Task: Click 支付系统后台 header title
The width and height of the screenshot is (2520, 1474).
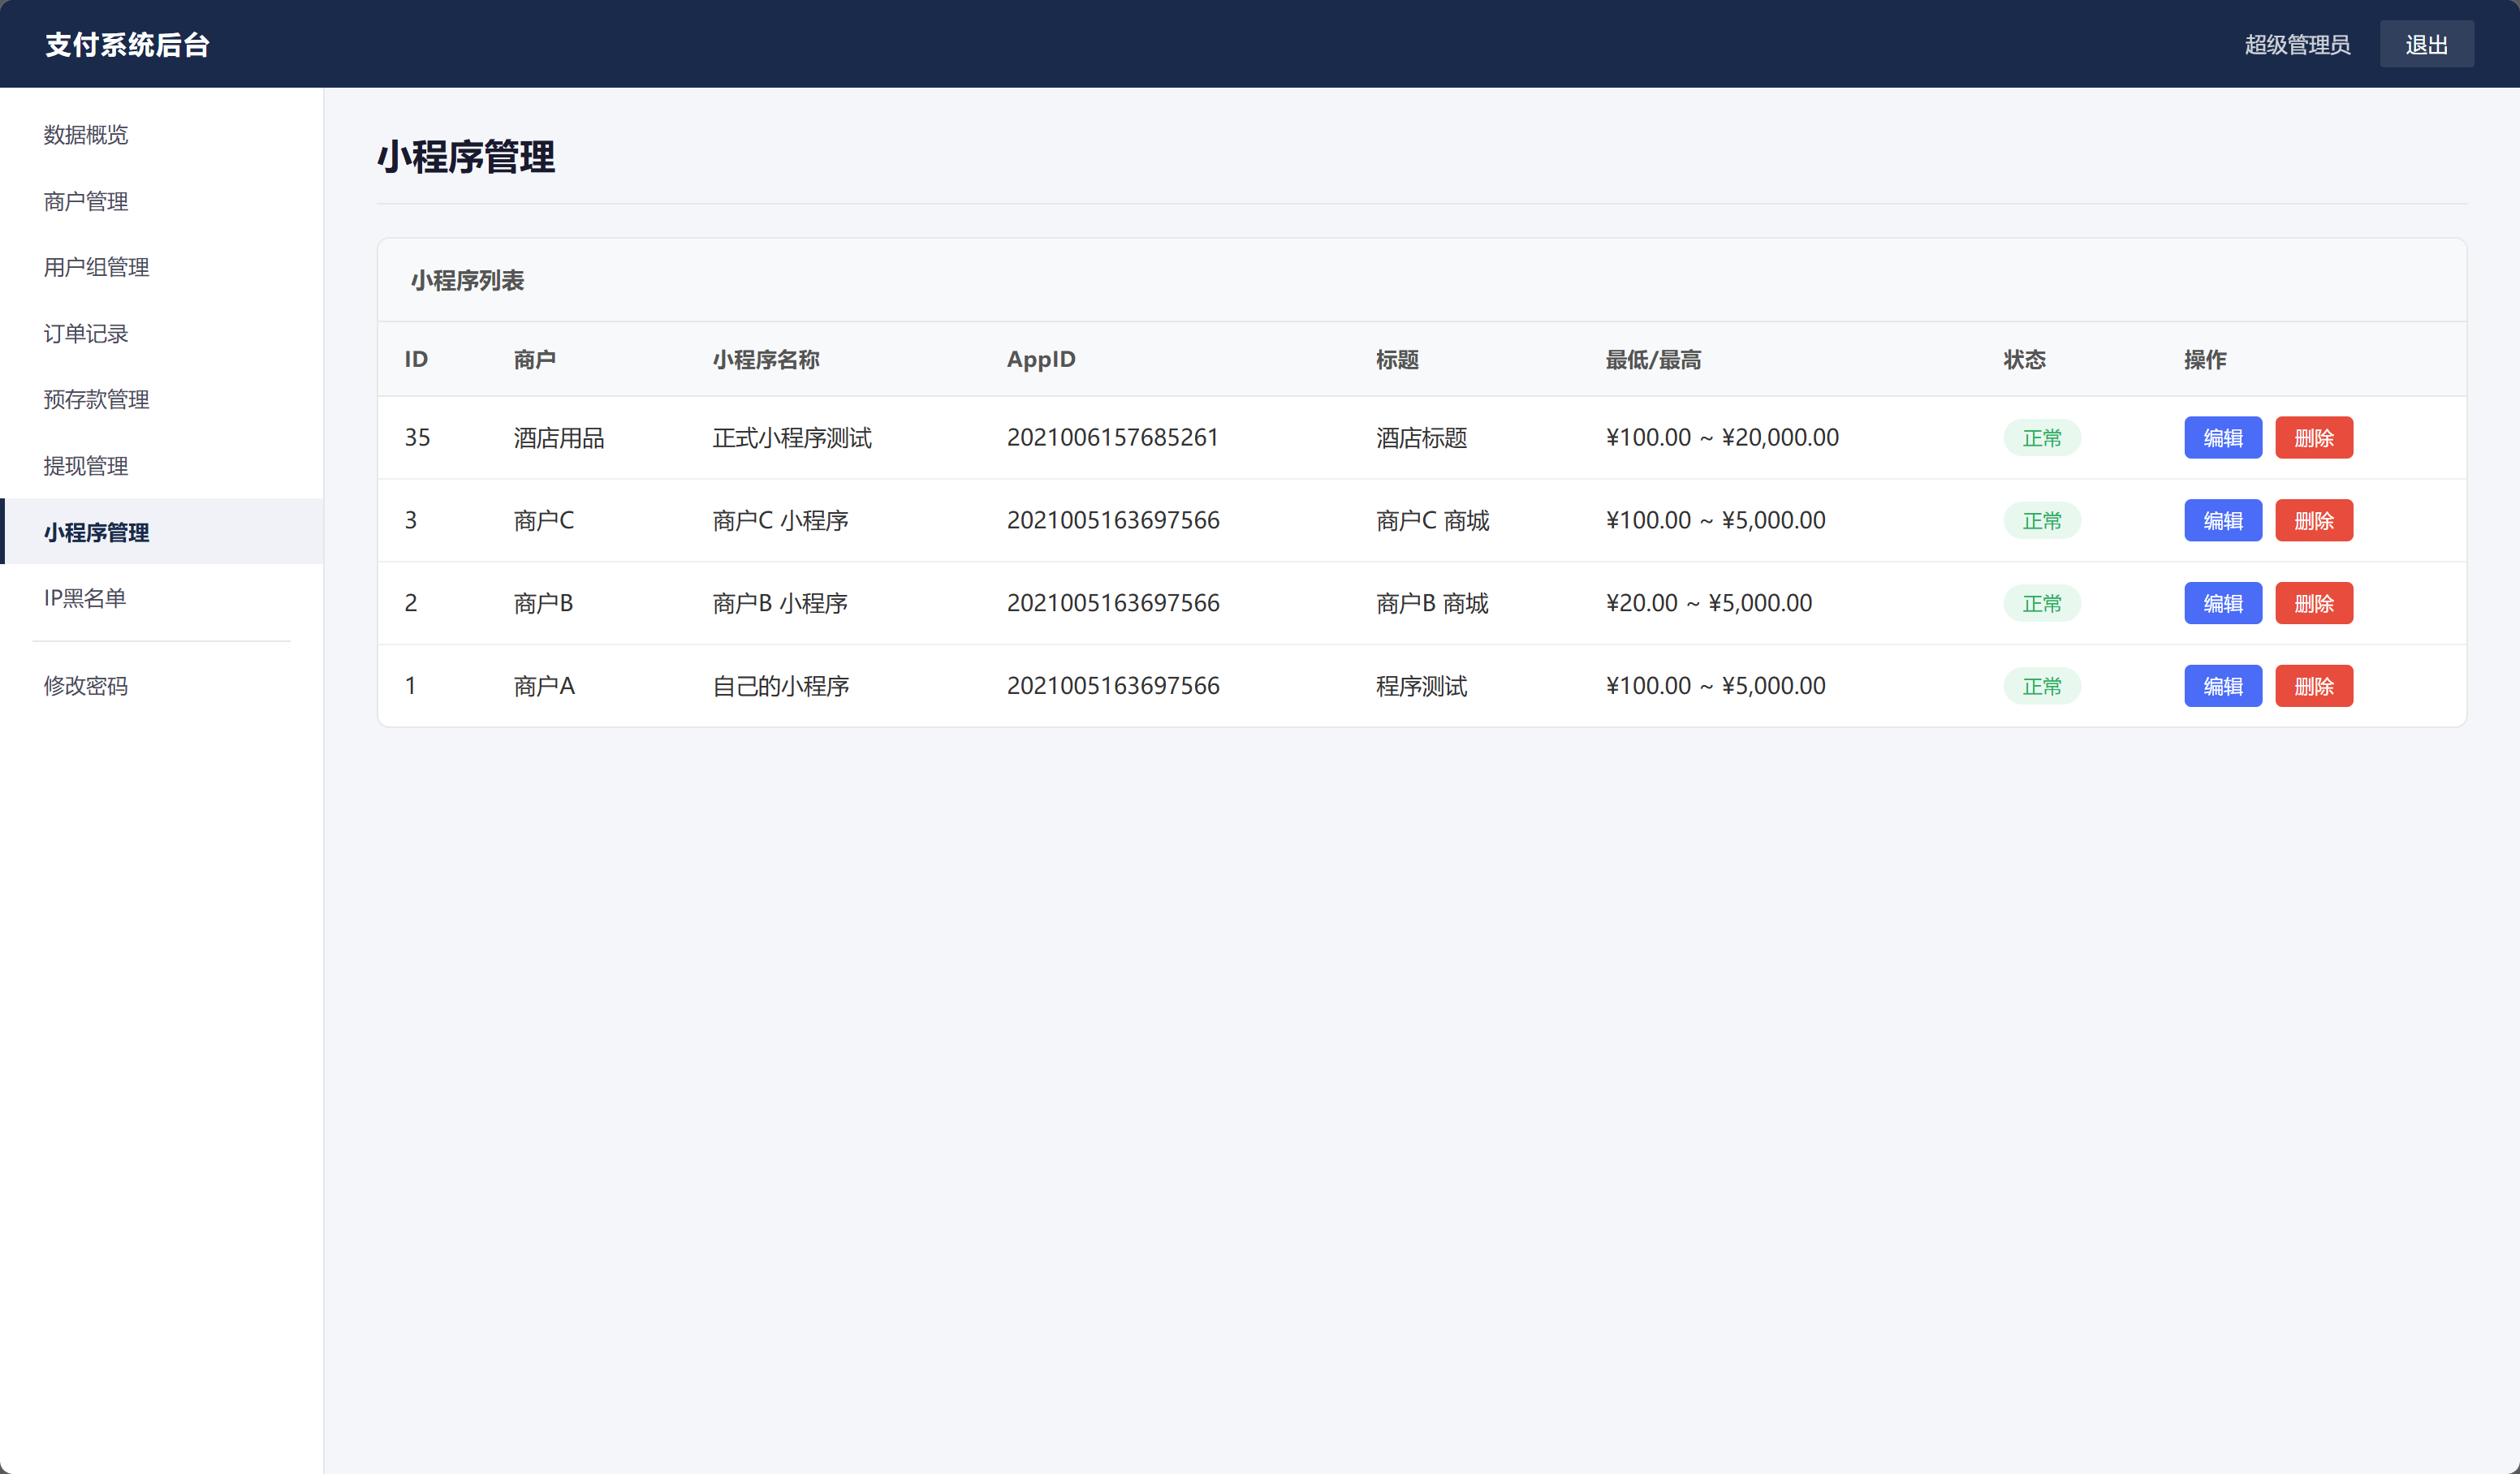Action: [127, 44]
